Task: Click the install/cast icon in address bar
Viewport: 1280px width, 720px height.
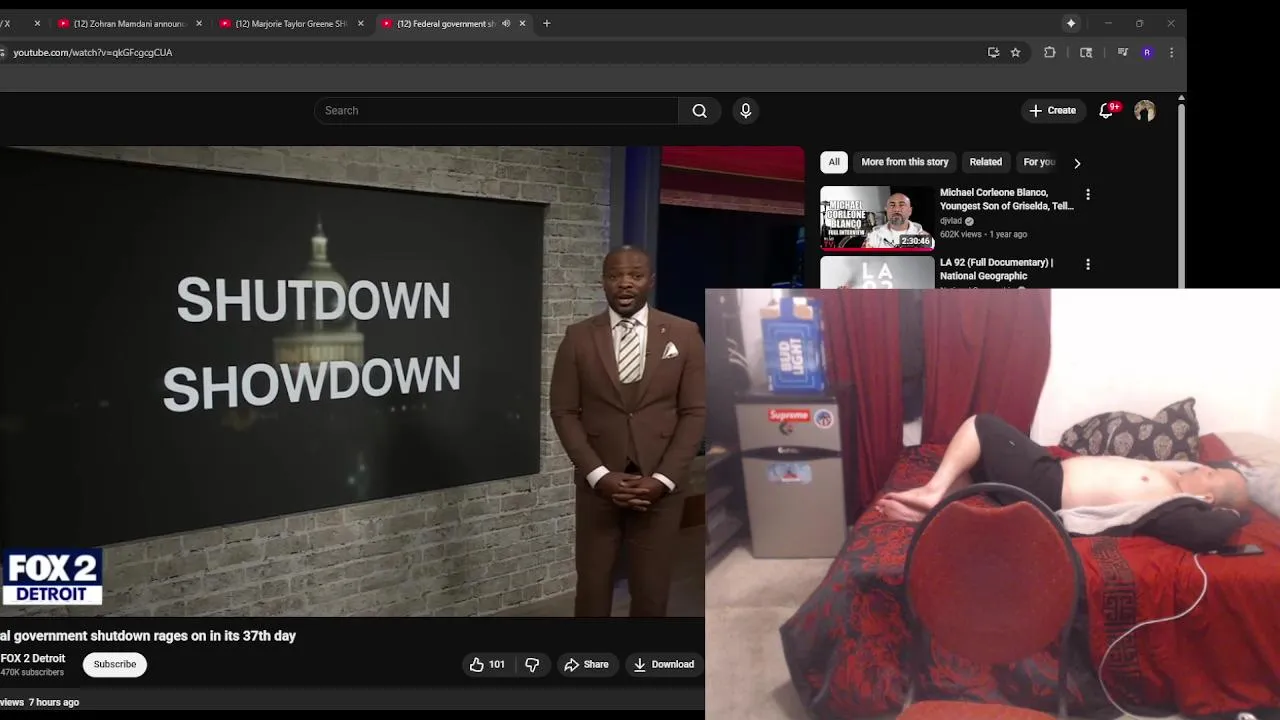Action: 993,52
